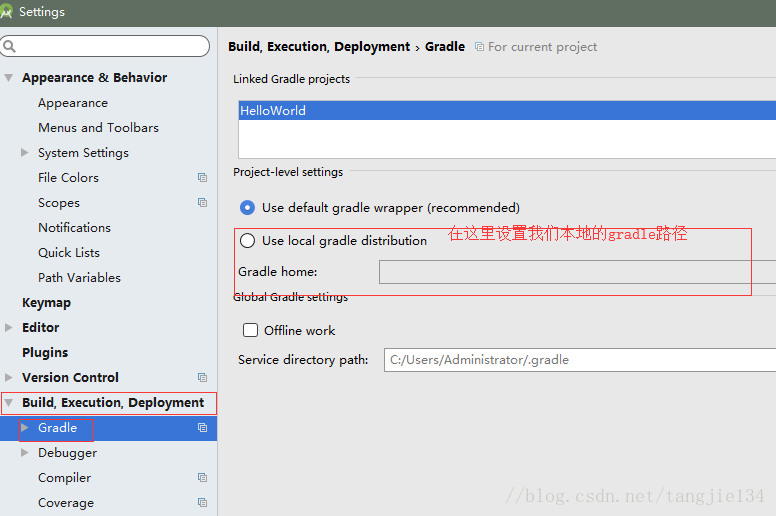The width and height of the screenshot is (776, 516).
Task: Expand the Debugger node arrow
Action: click(x=25, y=453)
